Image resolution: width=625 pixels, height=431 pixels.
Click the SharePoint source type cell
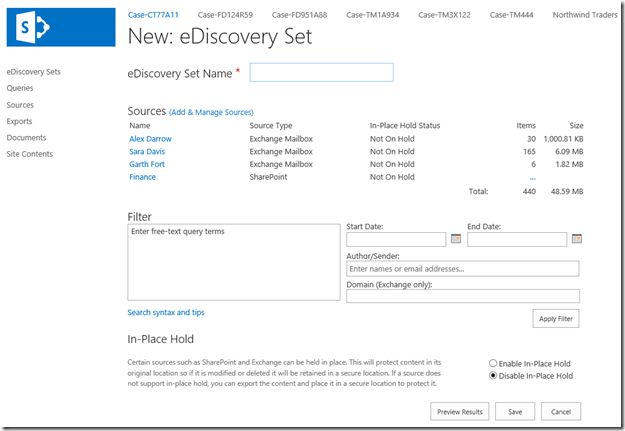268,177
